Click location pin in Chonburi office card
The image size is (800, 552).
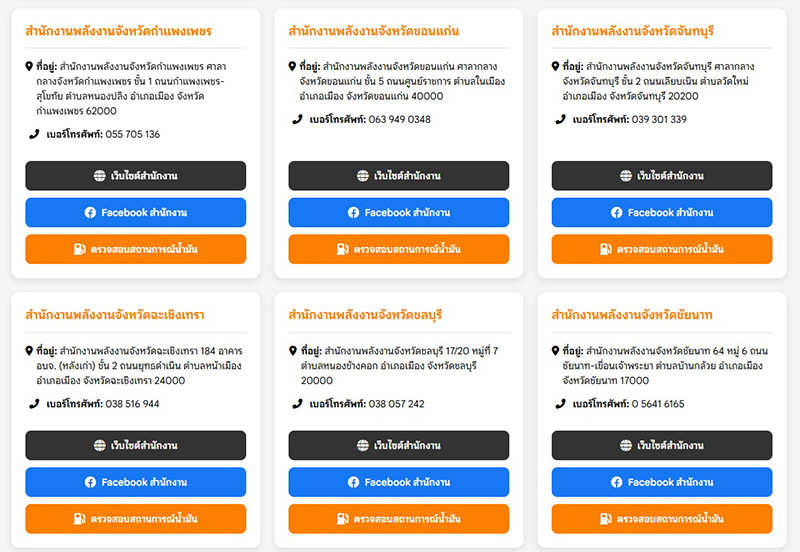(292, 352)
